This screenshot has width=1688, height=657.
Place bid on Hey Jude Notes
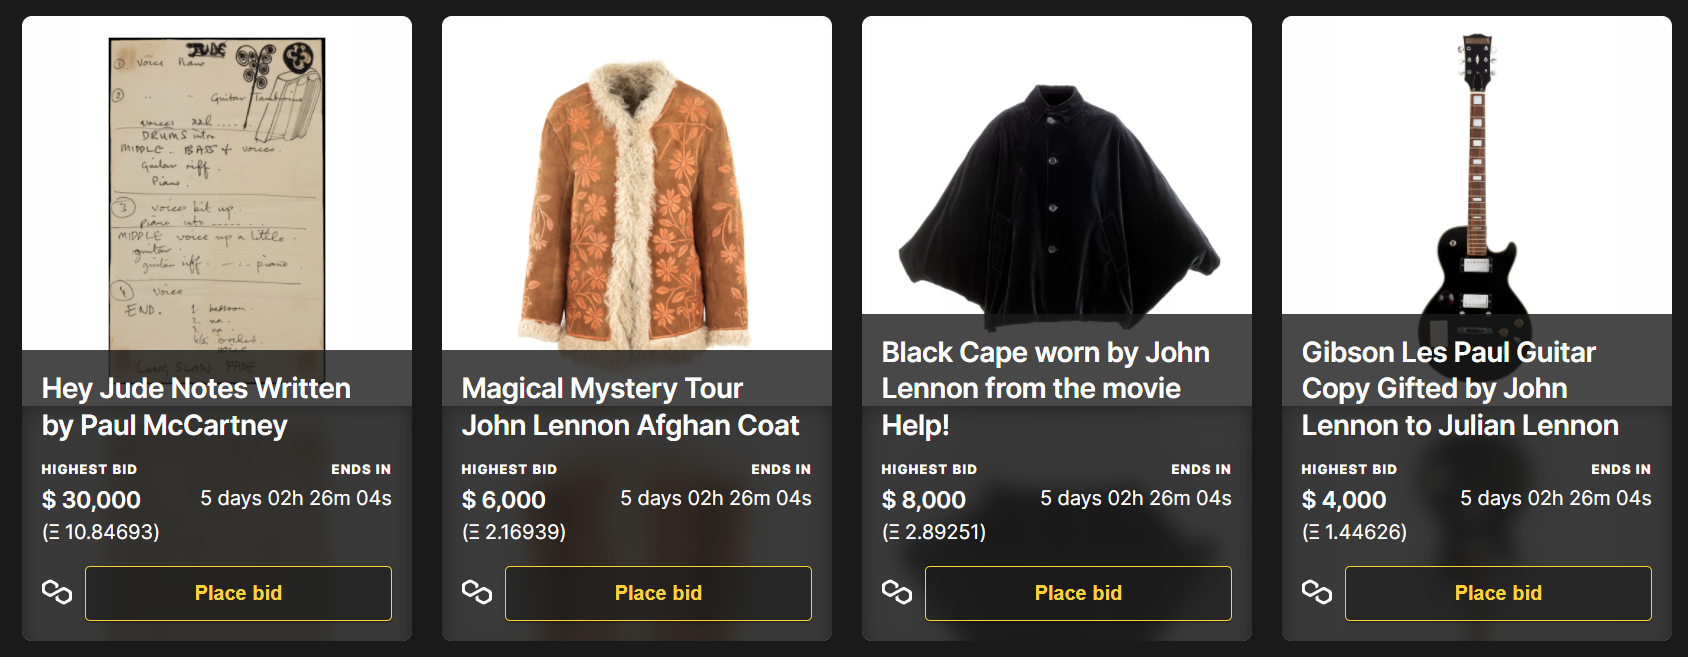(238, 593)
